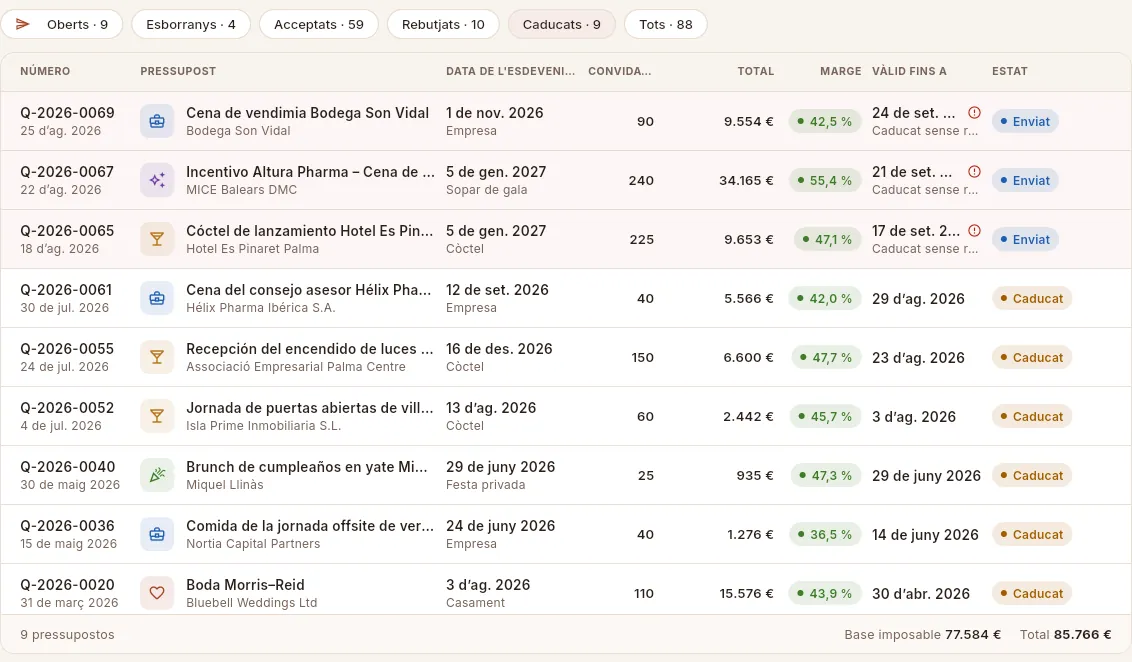Image resolution: width=1132 pixels, height=662 pixels.
Task: Sort by the NÚMERO column header
Action: coord(45,71)
